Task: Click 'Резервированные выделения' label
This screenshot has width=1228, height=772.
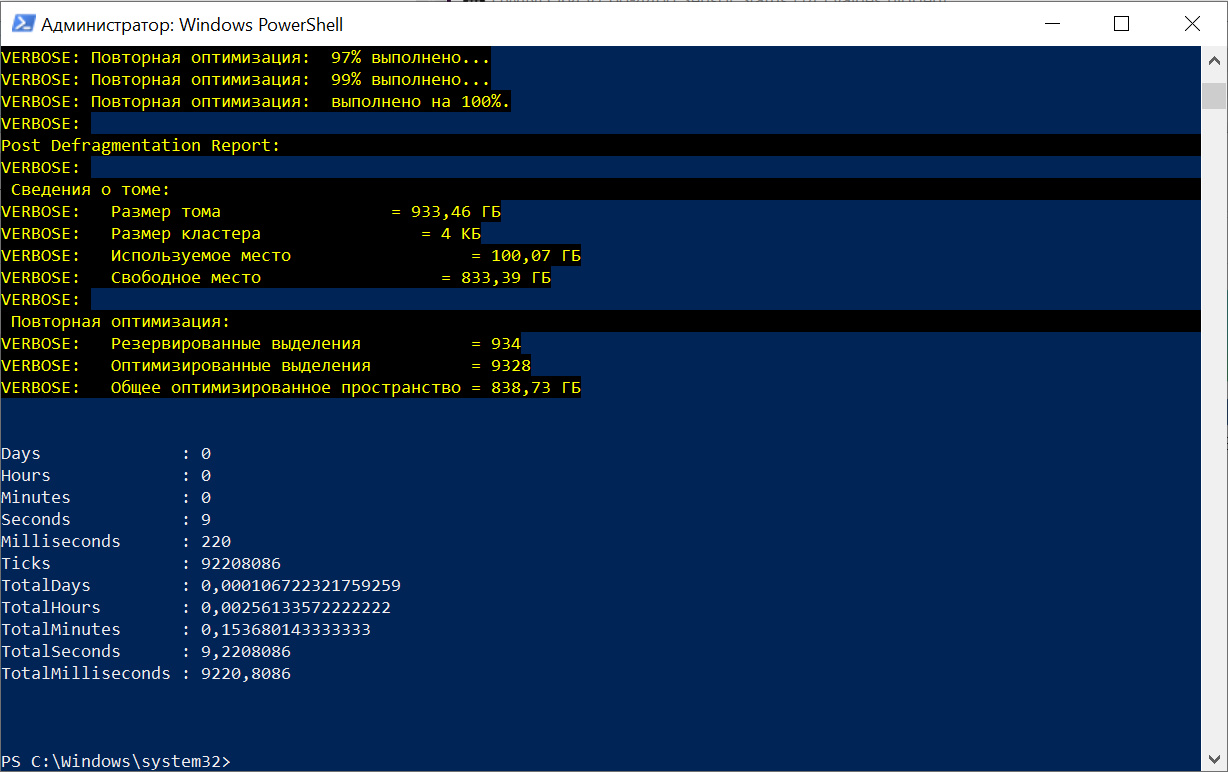Action: [x=236, y=344]
